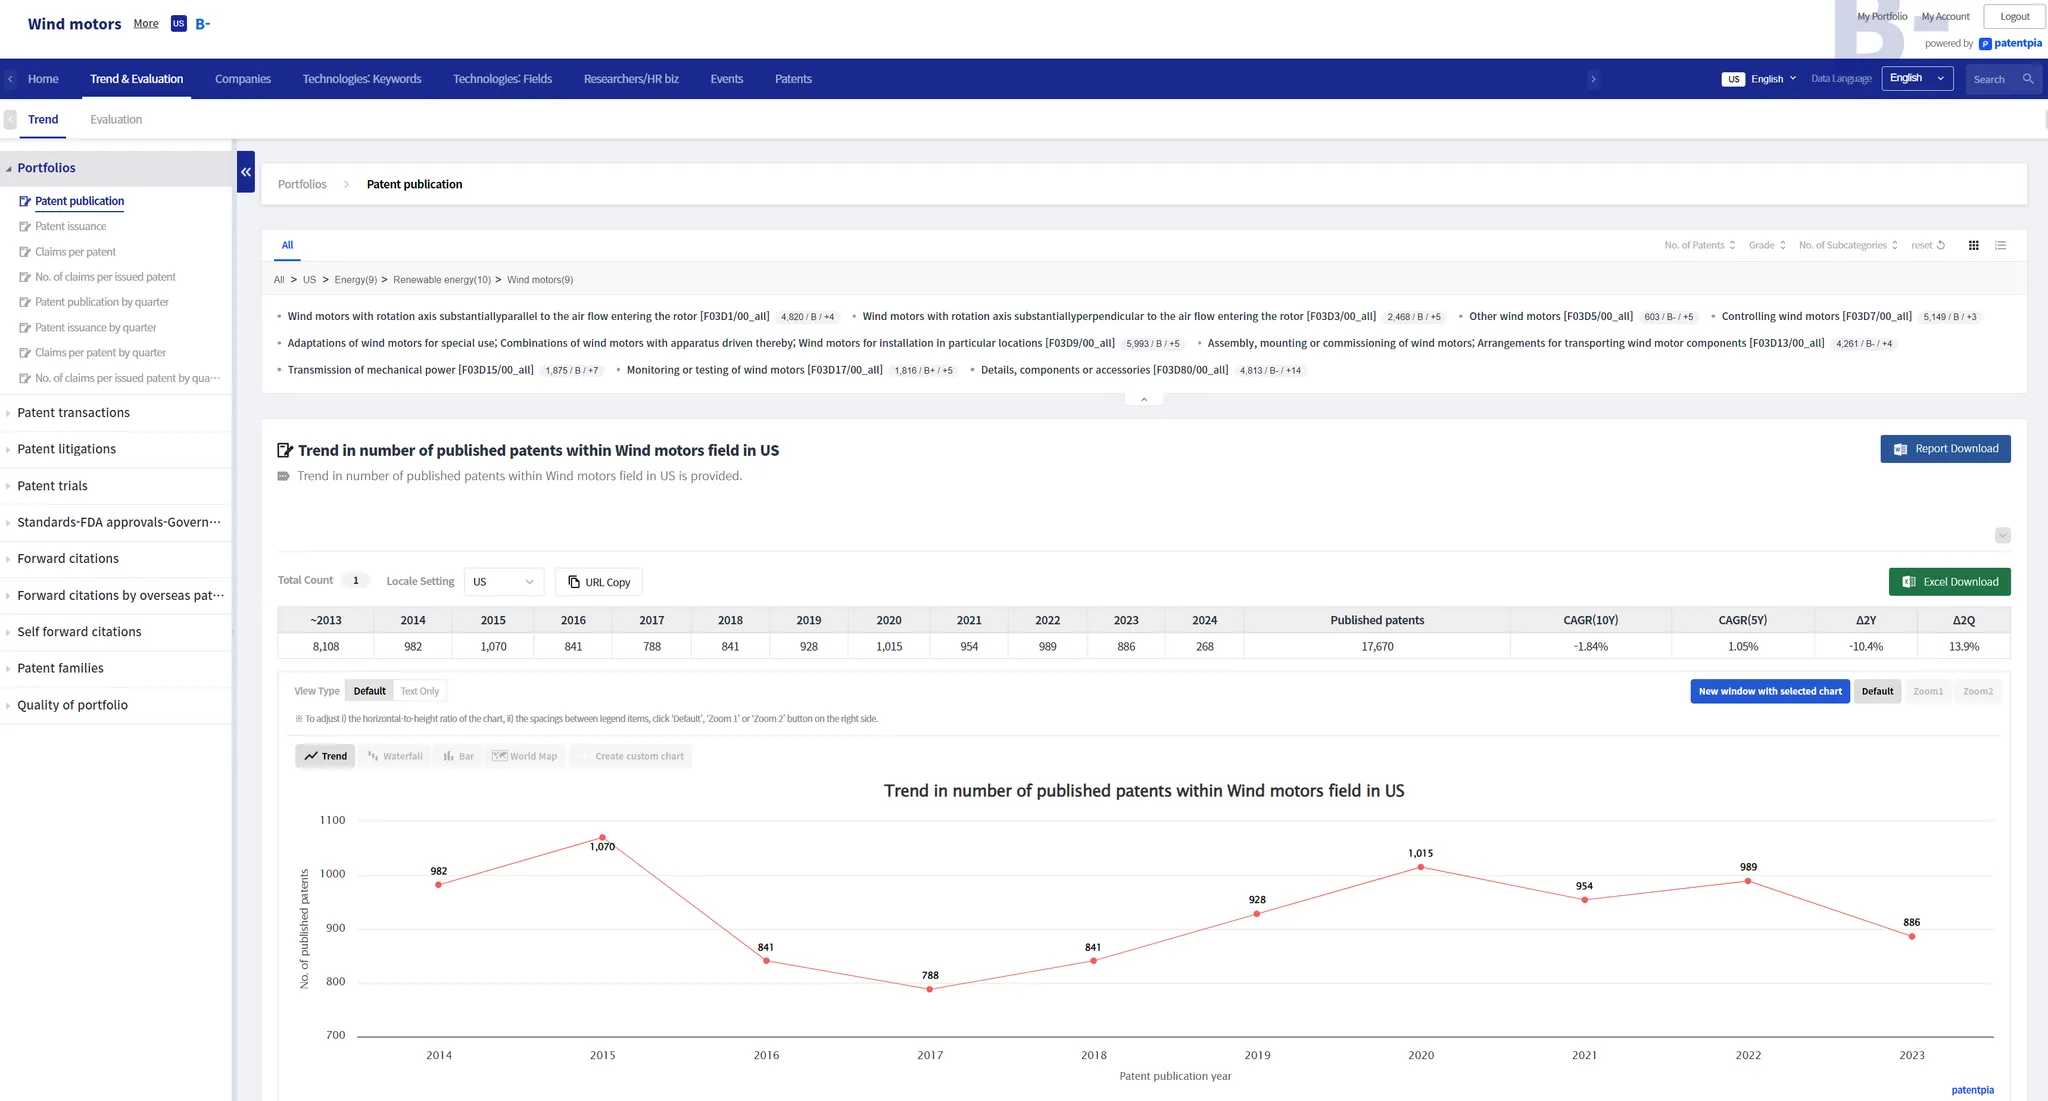This screenshot has height=1101, width=2048.
Task: Click the 2020 data point on chart
Action: pyautogui.click(x=1421, y=867)
